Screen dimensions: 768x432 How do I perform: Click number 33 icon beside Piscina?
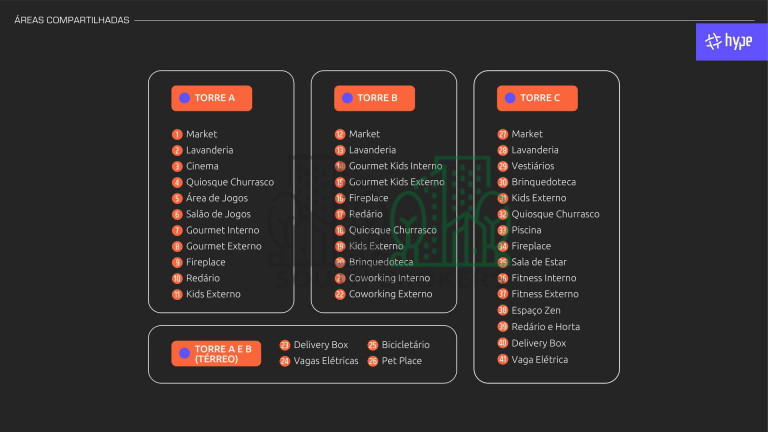[503, 230]
